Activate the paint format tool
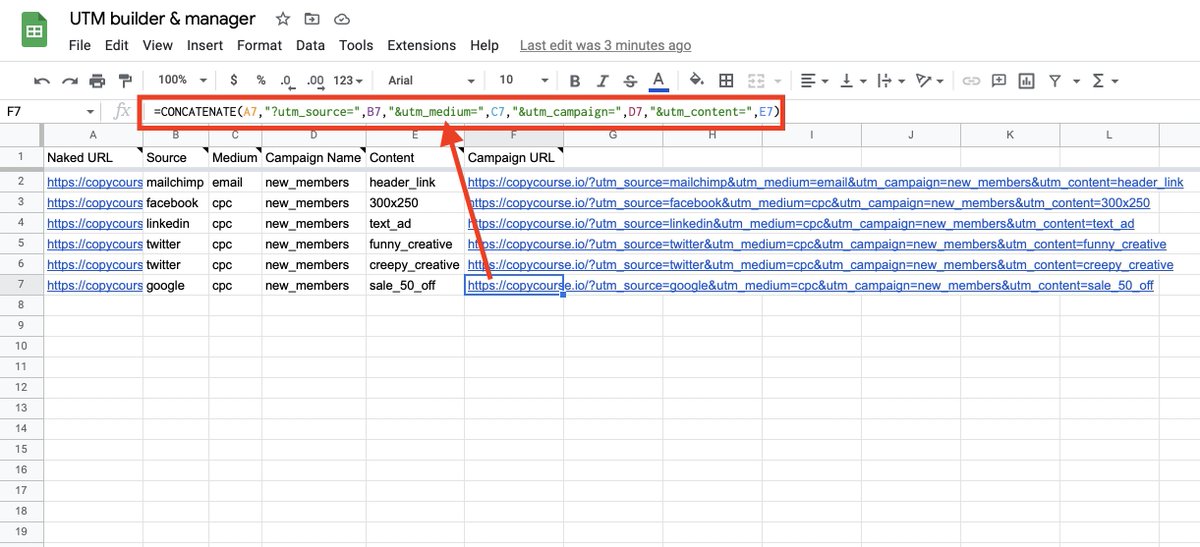This screenshot has height=547, width=1200. click(x=125, y=80)
